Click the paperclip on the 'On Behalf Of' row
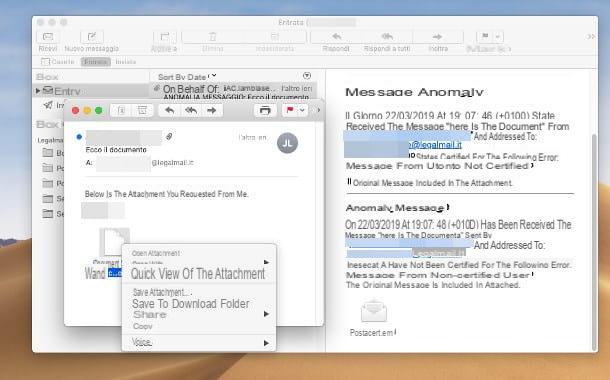Image resolution: width=610 pixels, height=380 pixels. (156, 88)
